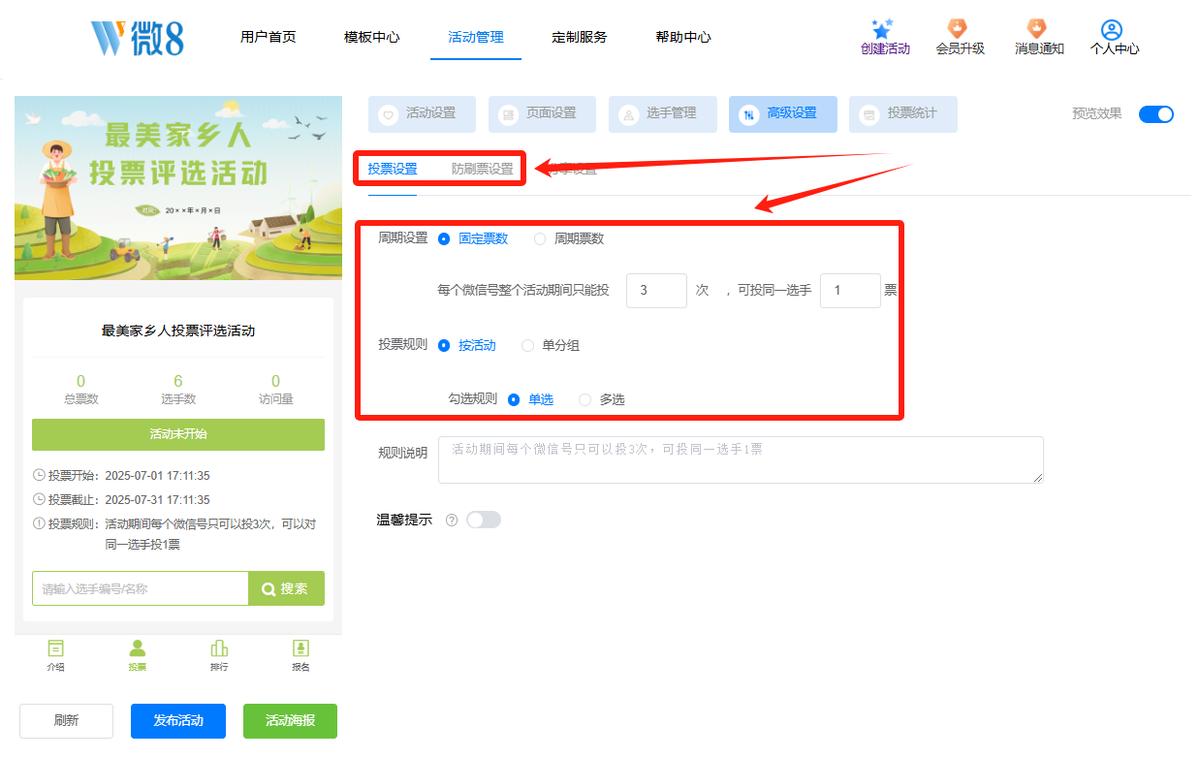Click the magnifier icon in 搜索 button
1200x757 pixels.
[x=268, y=589]
